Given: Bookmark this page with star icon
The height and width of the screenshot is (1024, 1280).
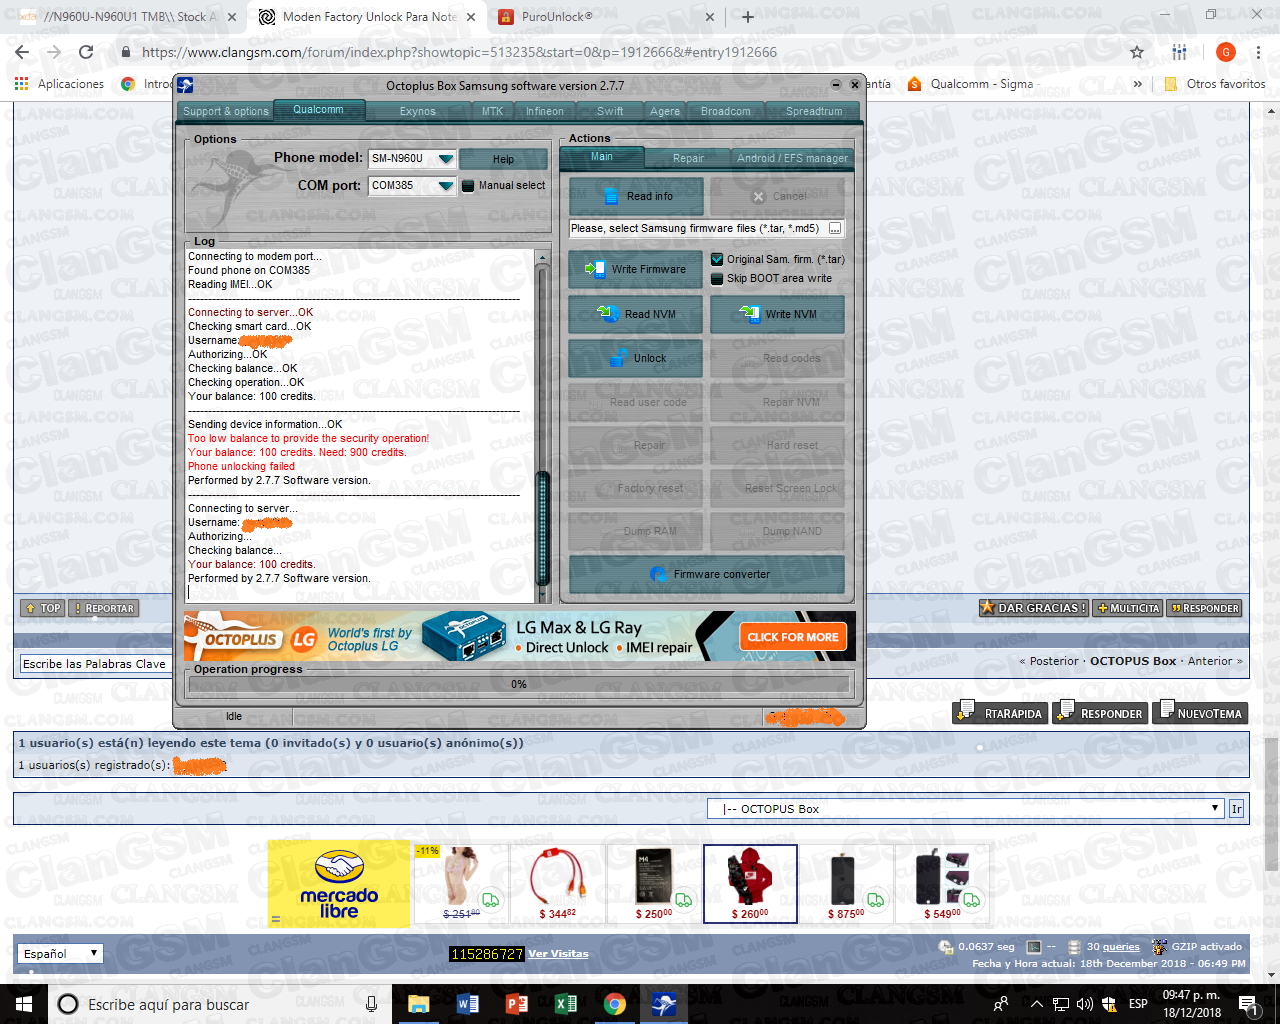Looking at the screenshot, I should 1137,52.
